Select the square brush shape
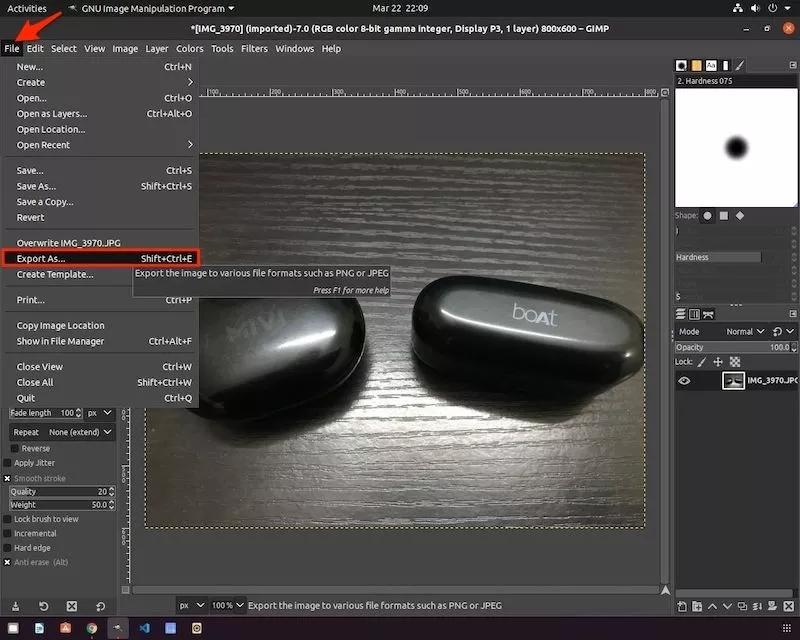This screenshot has height=640, width=800. (723, 216)
